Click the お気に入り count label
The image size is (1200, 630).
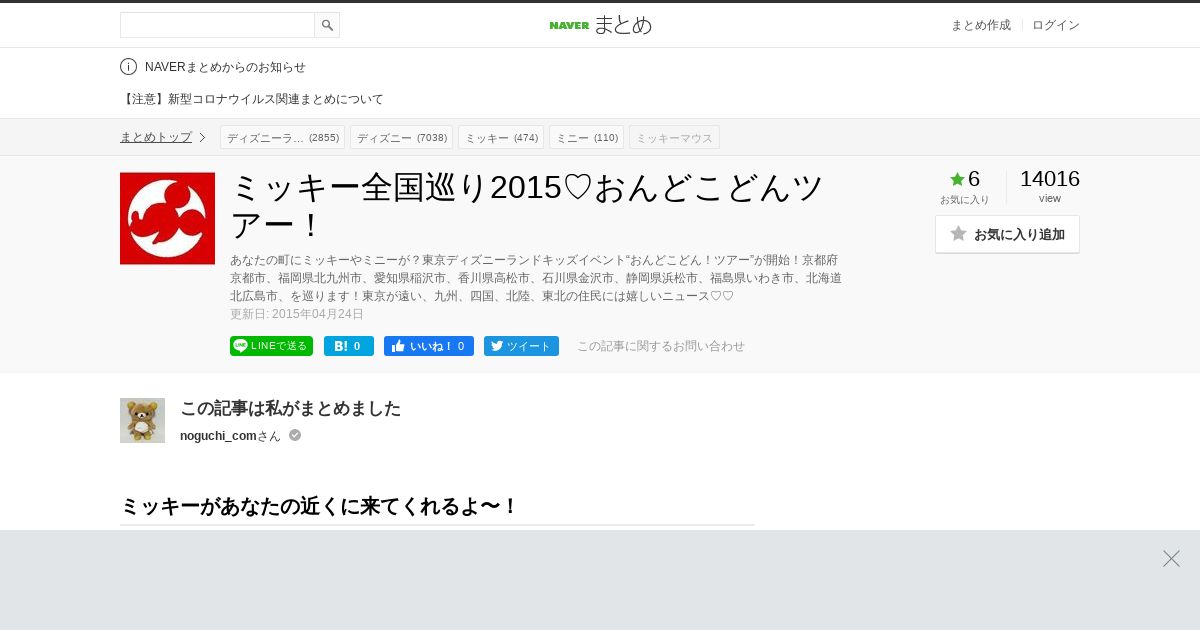pyautogui.click(x=964, y=199)
